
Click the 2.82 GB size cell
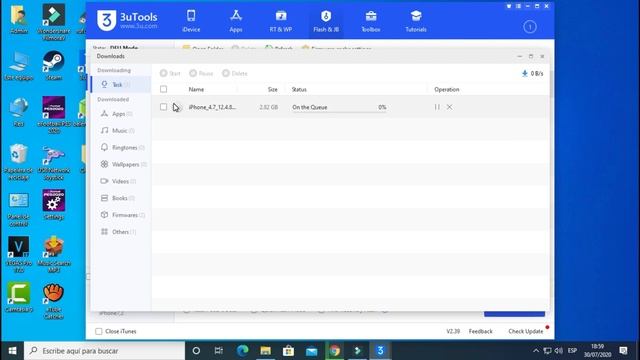click(x=269, y=107)
